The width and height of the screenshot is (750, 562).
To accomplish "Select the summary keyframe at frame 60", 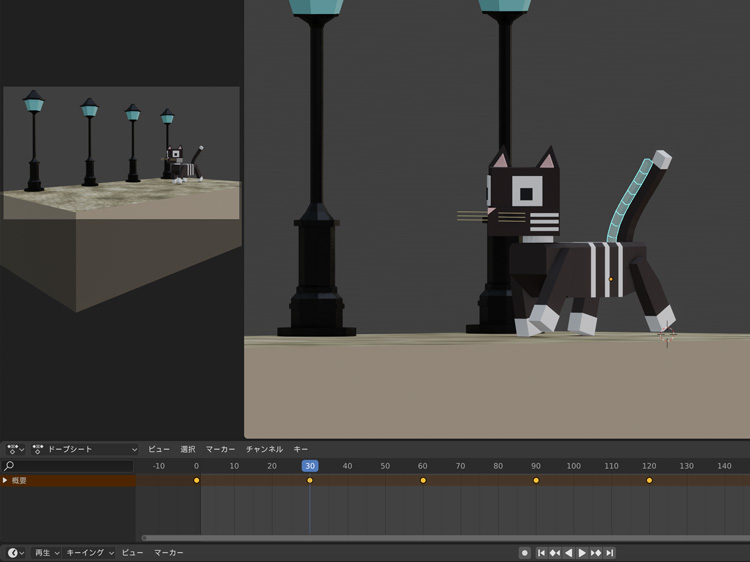I will click(x=423, y=481).
